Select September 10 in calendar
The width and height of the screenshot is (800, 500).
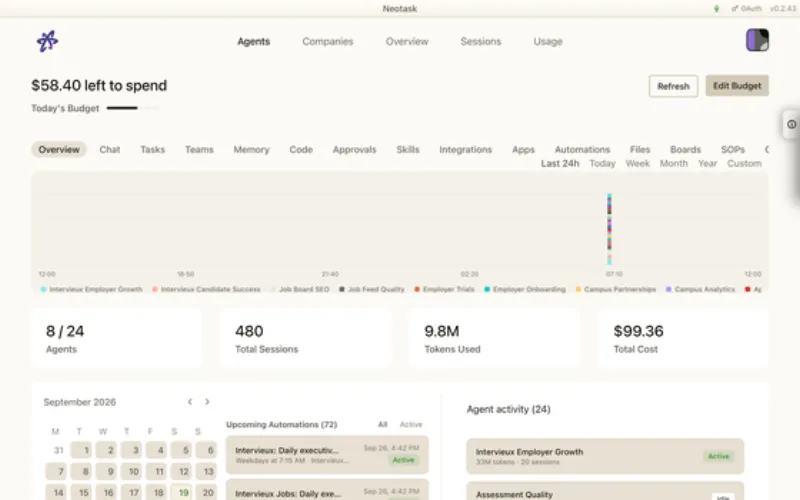132,471
